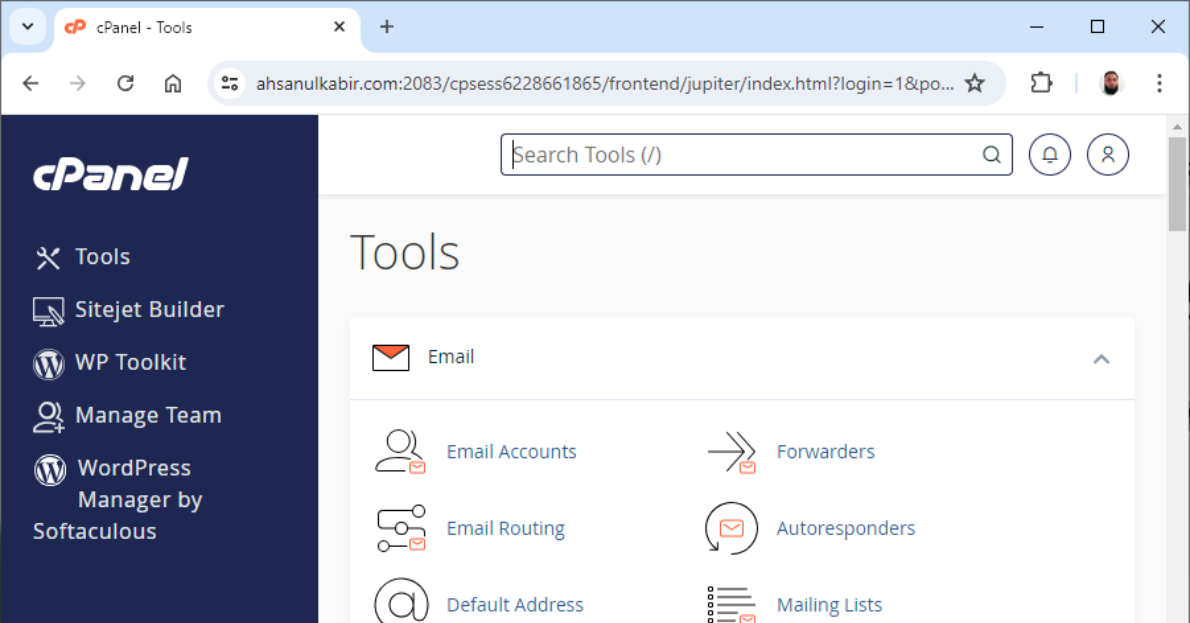1190x623 pixels.
Task: Click the Mailing Lists icon
Action: [x=730, y=600]
